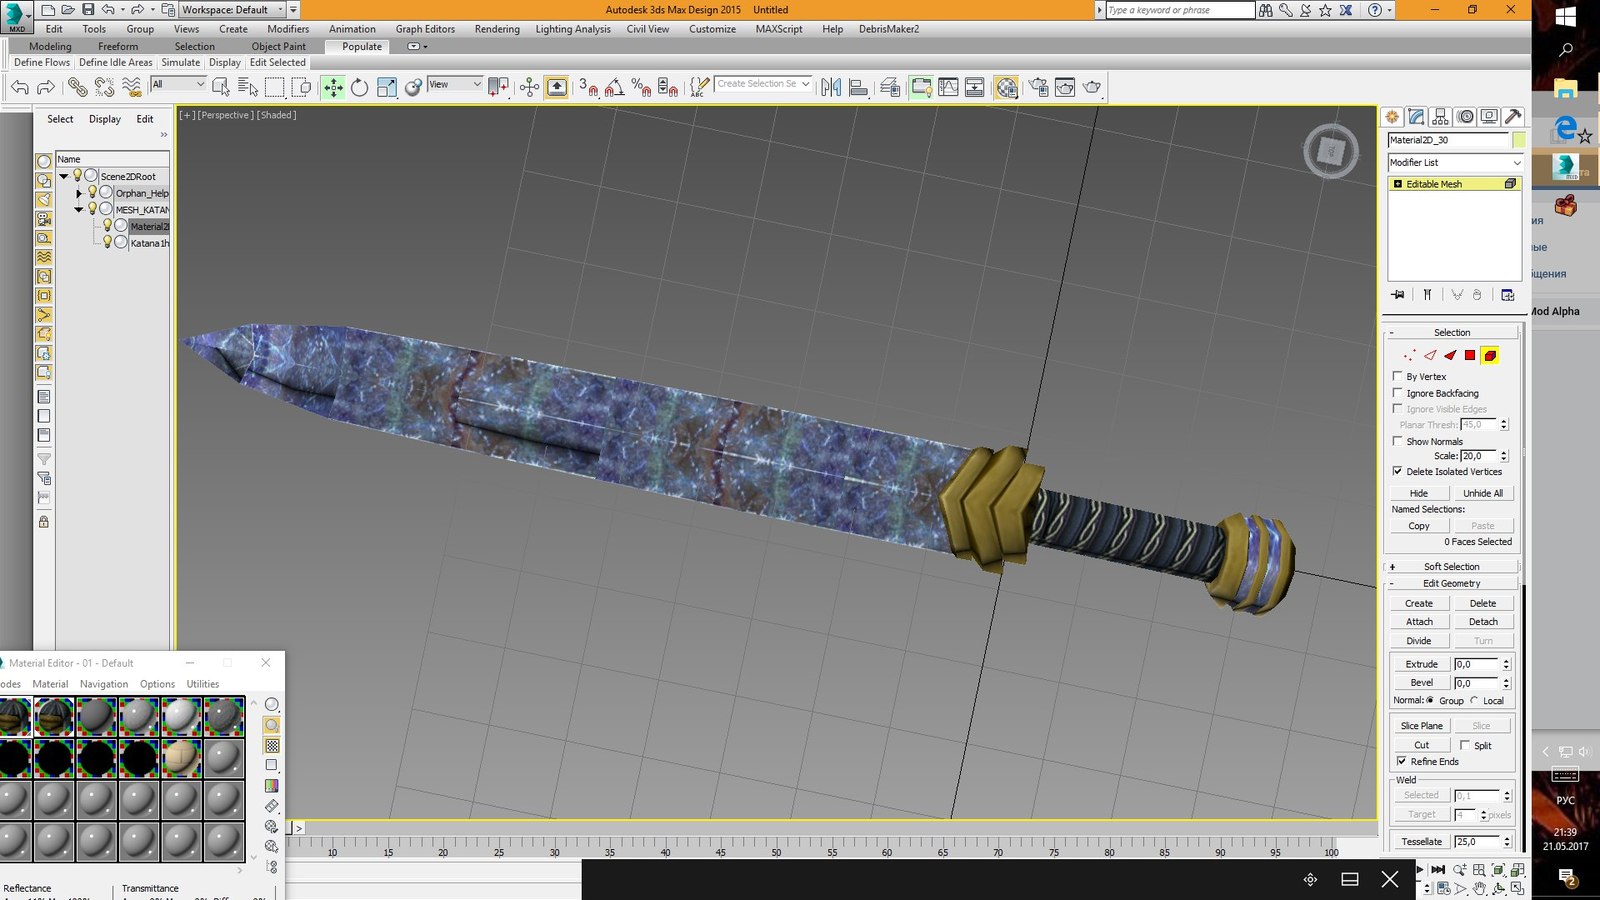1600x900 pixels.
Task: Open the Material Editor from toolbar
Action: 1006,88
